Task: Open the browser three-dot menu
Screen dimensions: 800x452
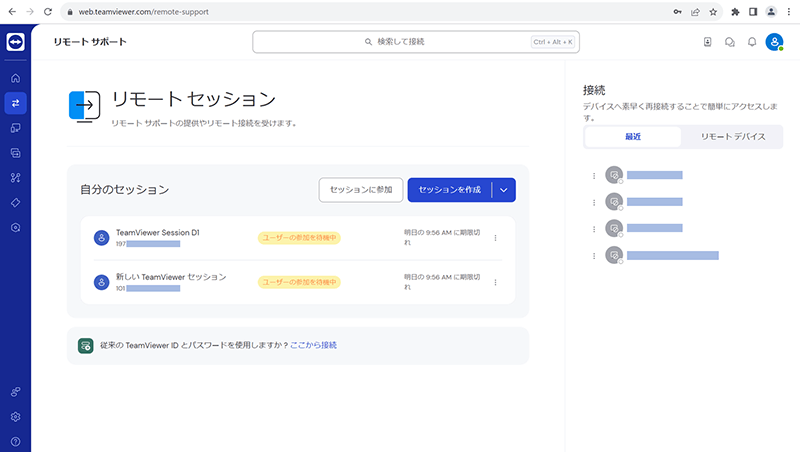Action: tap(789, 12)
